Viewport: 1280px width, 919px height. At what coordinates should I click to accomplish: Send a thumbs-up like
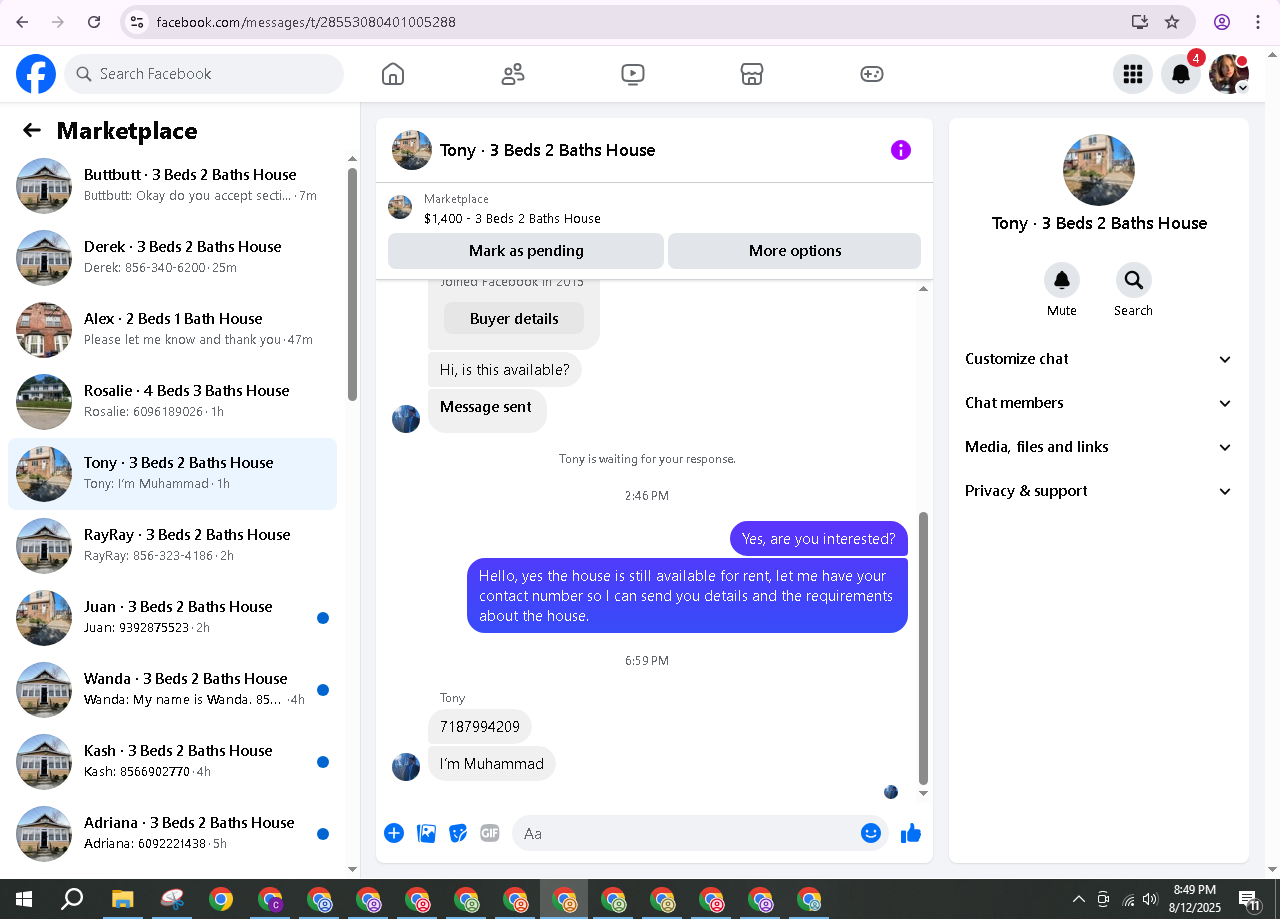click(x=910, y=833)
